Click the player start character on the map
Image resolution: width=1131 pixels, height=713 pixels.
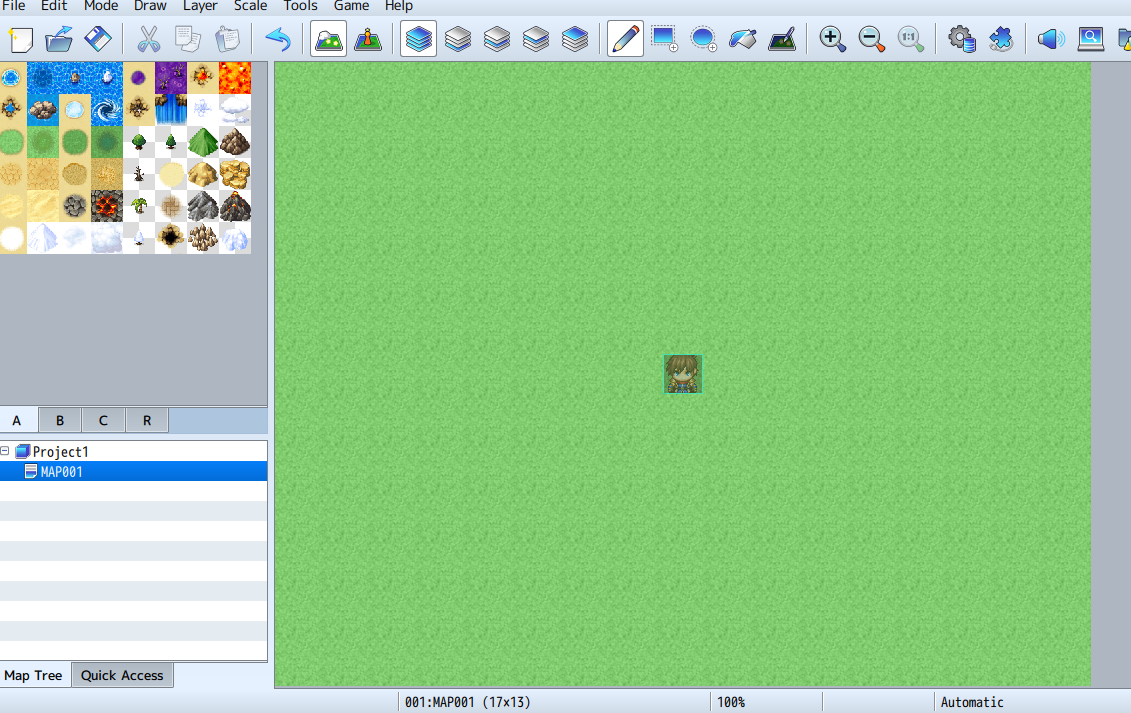click(683, 374)
